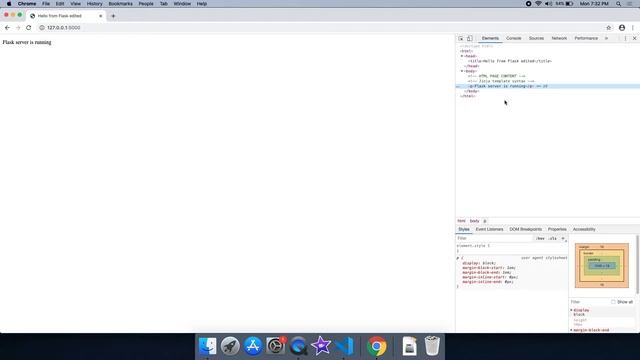This screenshot has height=360, width=640.
Task: Toggle the device toolbar icon in DevTools
Action: point(469,38)
